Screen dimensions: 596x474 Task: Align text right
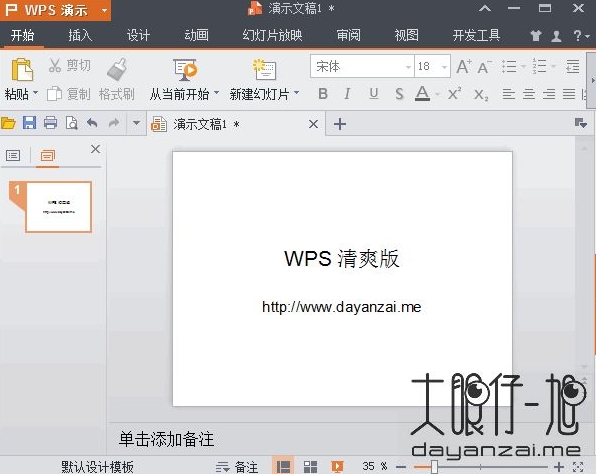(549, 94)
